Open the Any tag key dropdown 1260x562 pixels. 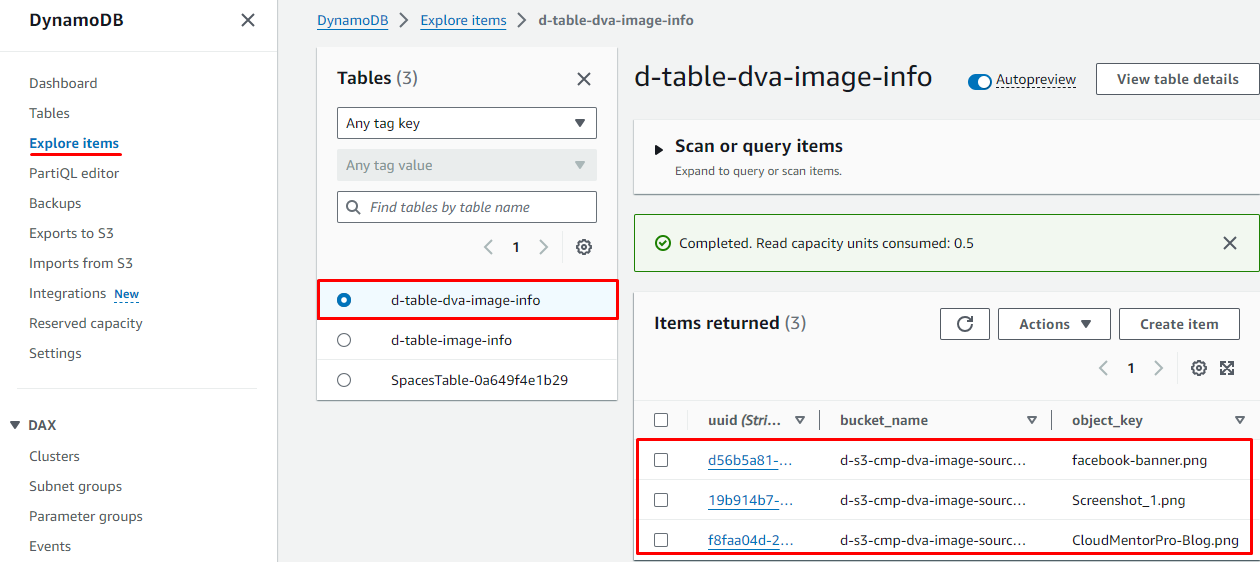(x=467, y=123)
